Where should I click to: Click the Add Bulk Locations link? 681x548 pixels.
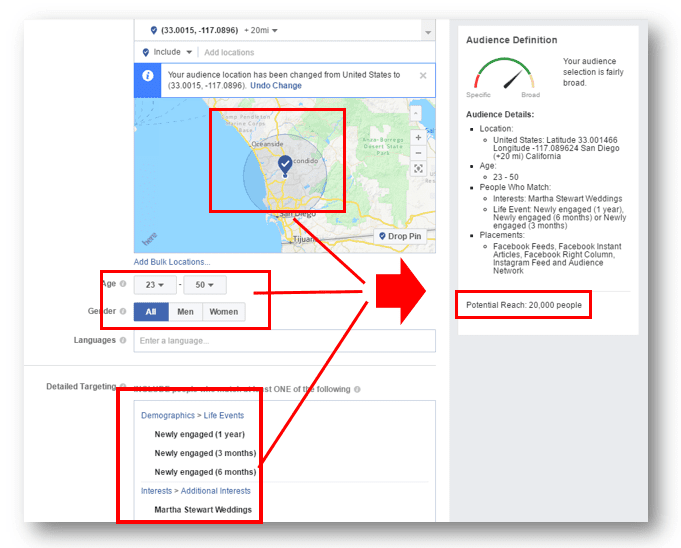pyautogui.click(x=172, y=262)
